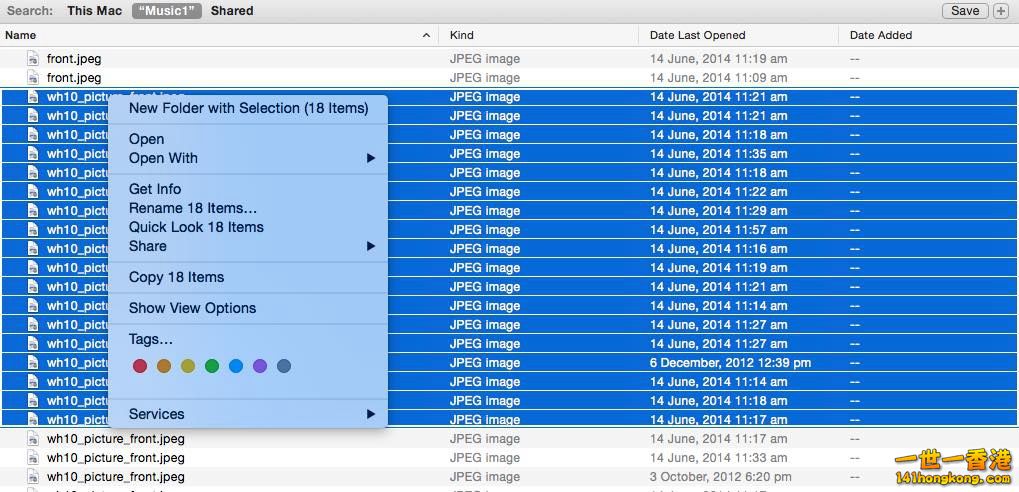Apply the blue tag color
This screenshot has width=1019, height=492.
pos(236,367)
